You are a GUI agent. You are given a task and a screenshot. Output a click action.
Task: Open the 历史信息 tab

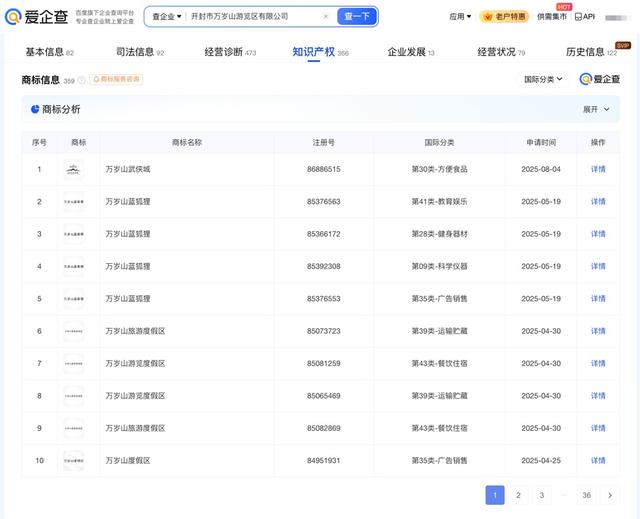pyautogui.click(x=592, y=52)
